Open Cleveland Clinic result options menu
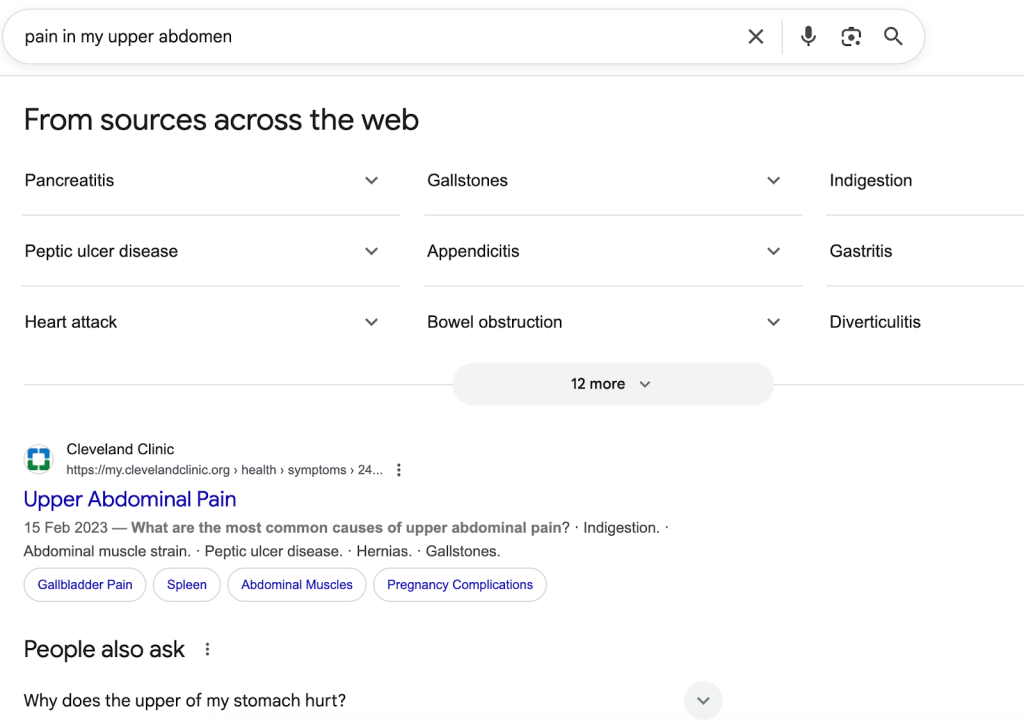The width and height of the screenshot is (1024, 721). pos(399,470)
